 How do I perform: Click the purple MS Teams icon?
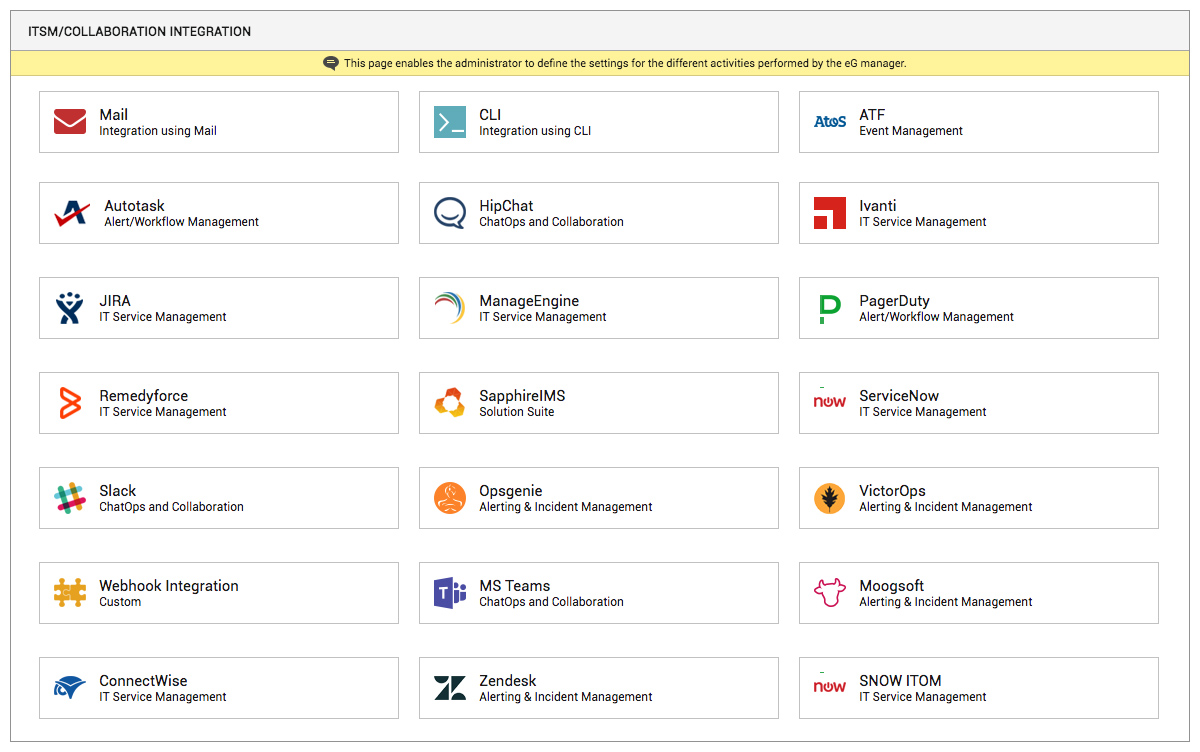450,593
